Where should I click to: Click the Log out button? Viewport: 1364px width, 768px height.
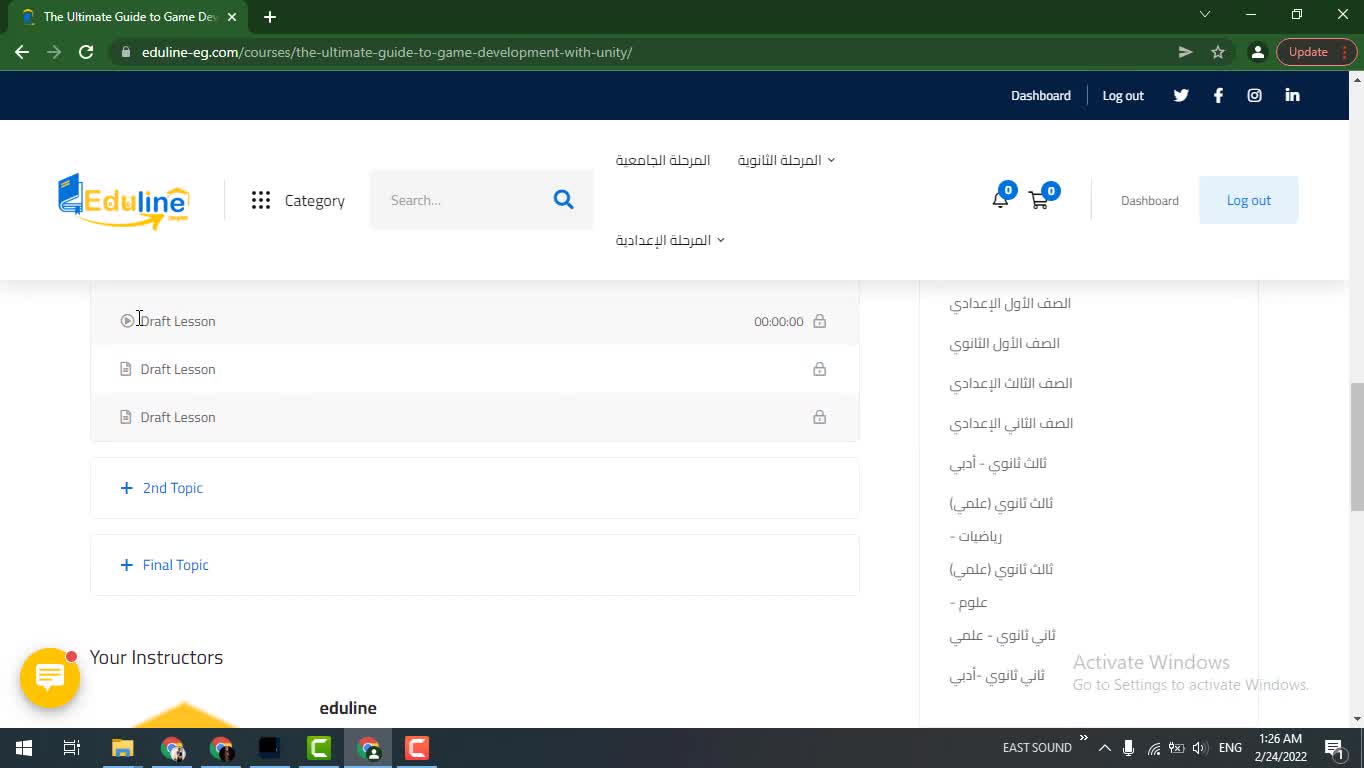[1248, 200]
